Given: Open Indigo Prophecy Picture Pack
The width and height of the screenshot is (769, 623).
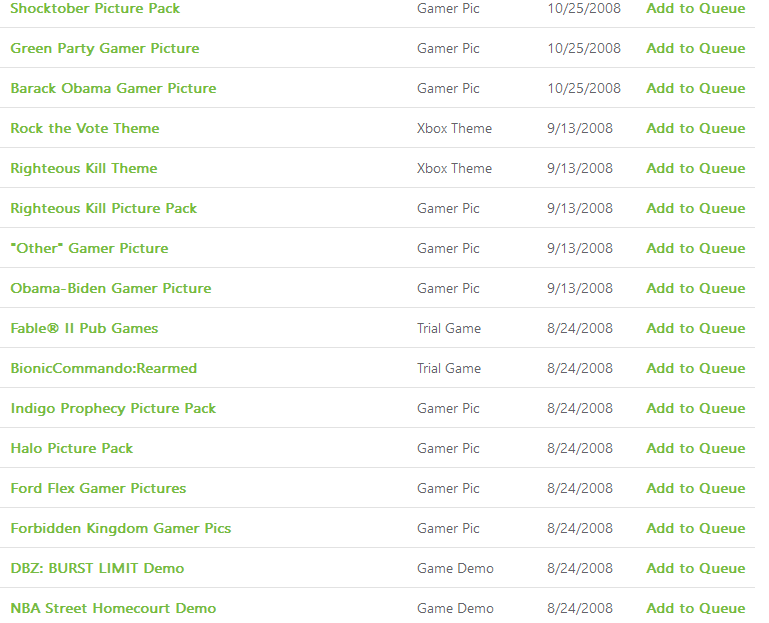Looking at the screenshot, I should tap(113, 409).
